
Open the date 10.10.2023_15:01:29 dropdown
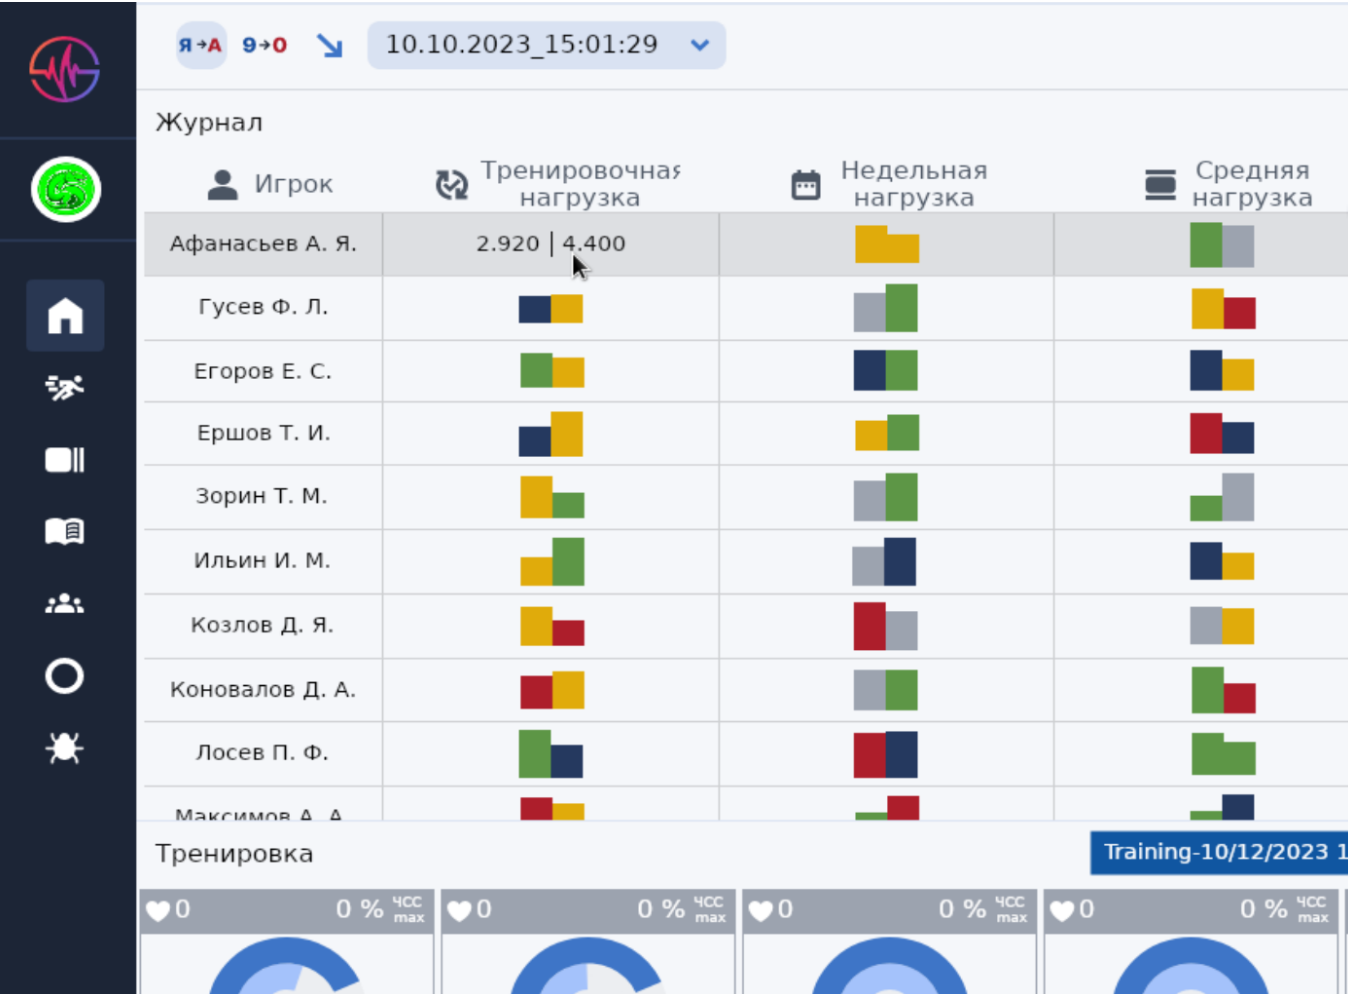pos(546,45)
